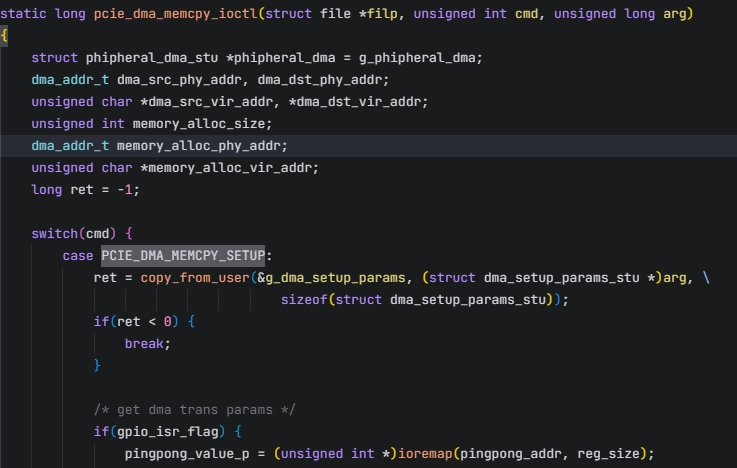Place cursor on the long ret = -1 line
The image size is (737, 468).
point(85,189)
